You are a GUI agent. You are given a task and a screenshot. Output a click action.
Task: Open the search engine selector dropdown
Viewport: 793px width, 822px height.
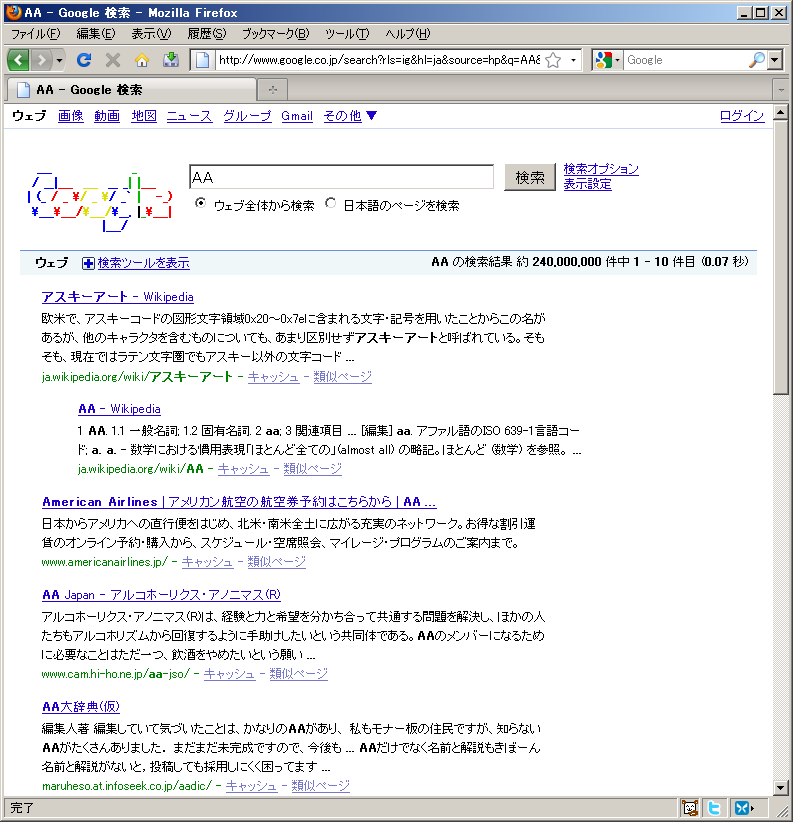(x=608, y=60)
